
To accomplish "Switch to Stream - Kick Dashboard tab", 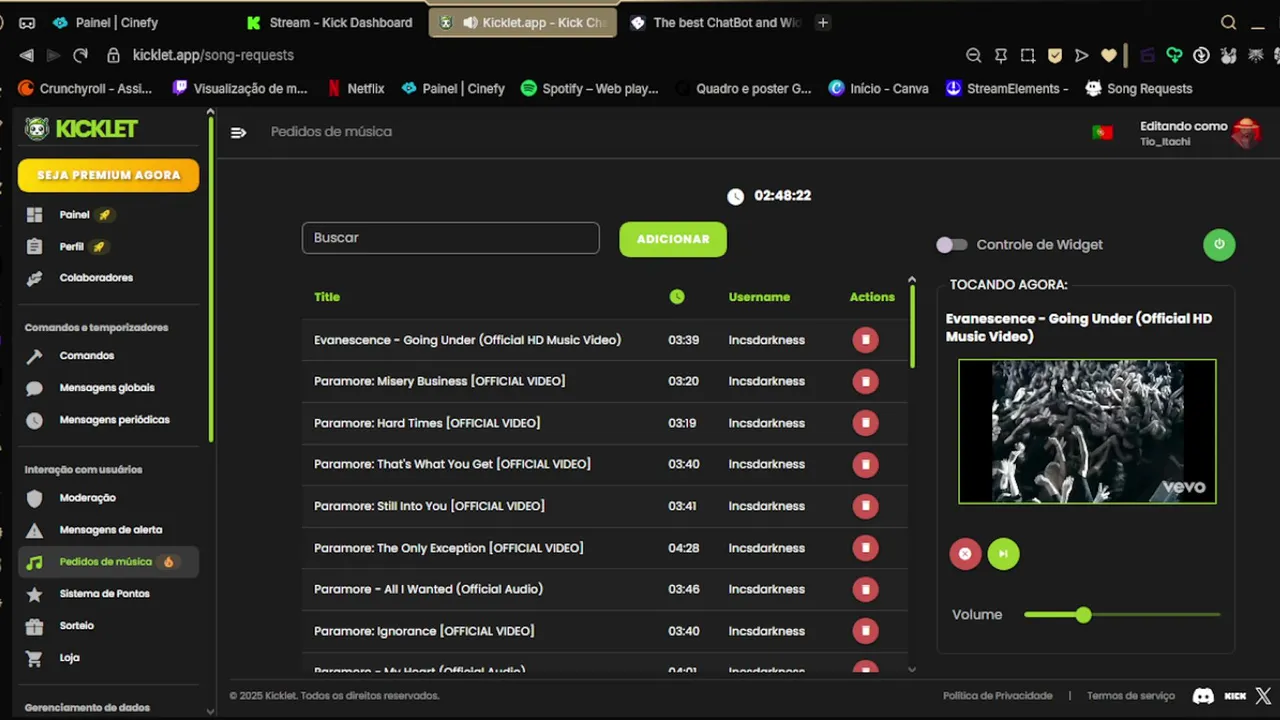I will pyautogui.click(x=330, y=22).
